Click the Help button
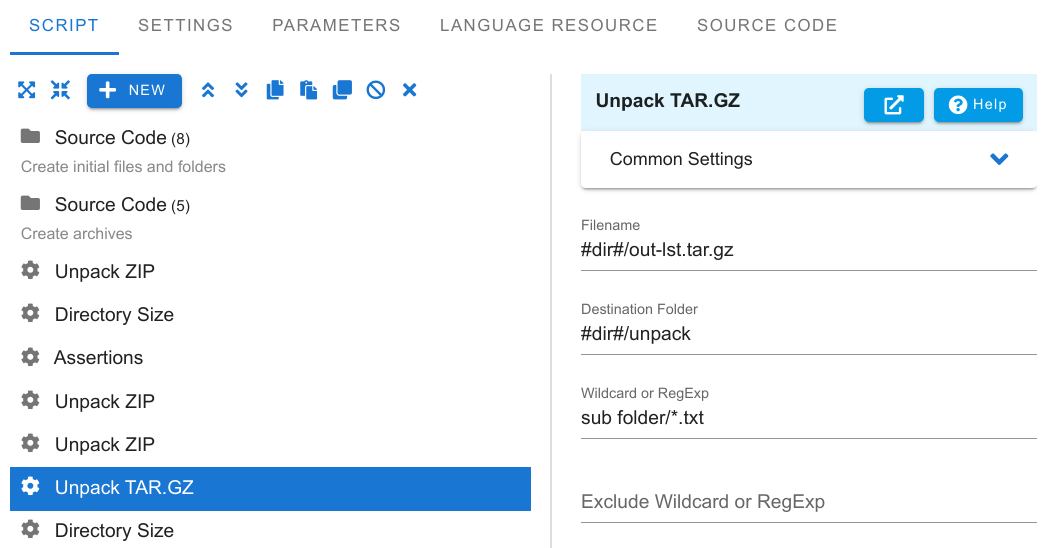The height and width of the screenshot is (548, 1048). (x=978, y=105)
